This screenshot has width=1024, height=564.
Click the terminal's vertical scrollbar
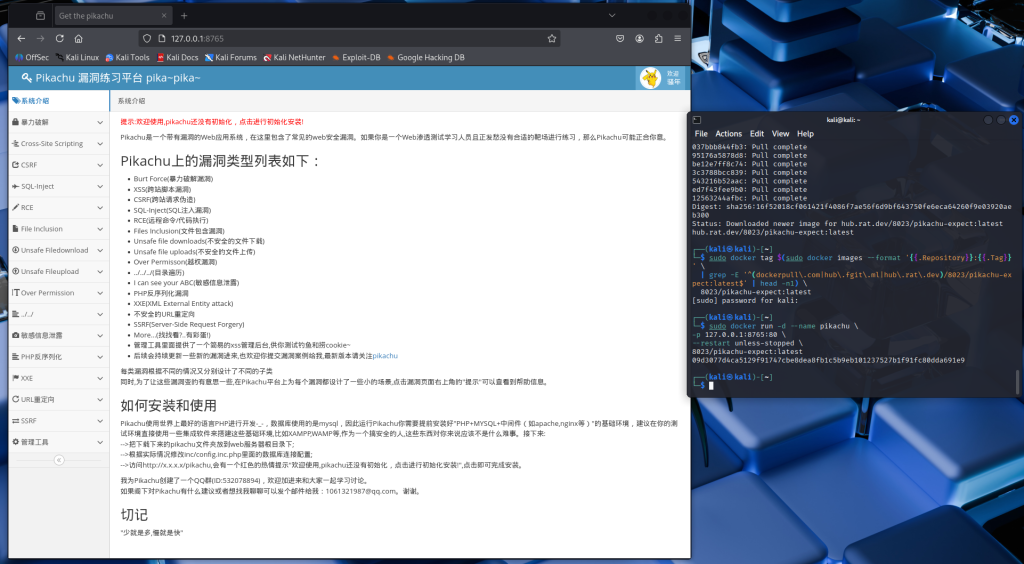pyautogui.click(x=1016, y=380)
